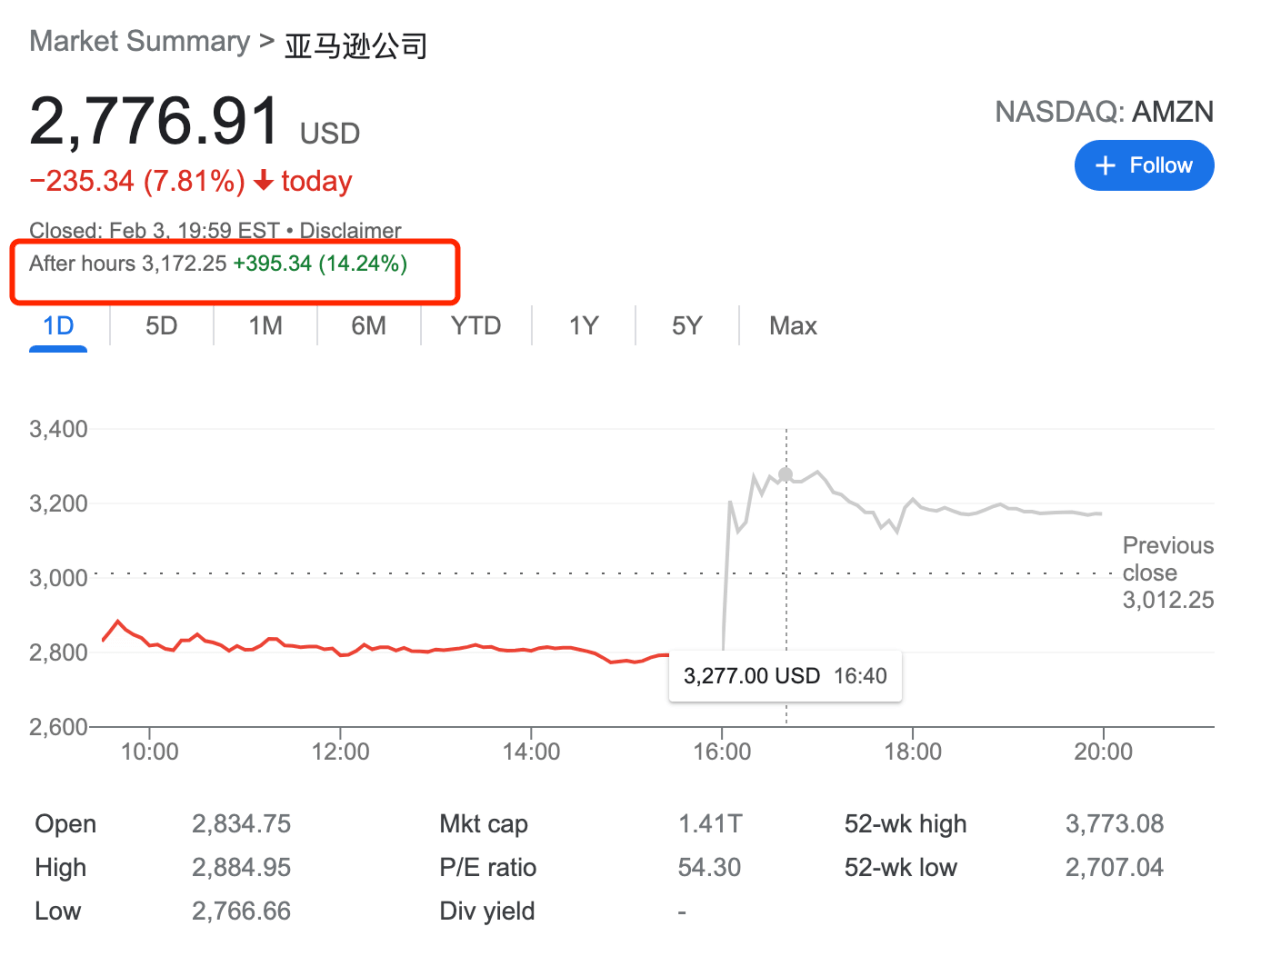Switch to the 1M chart tab
The width and height of the screenshot is (1271, 956).
[x=265, y=326]
